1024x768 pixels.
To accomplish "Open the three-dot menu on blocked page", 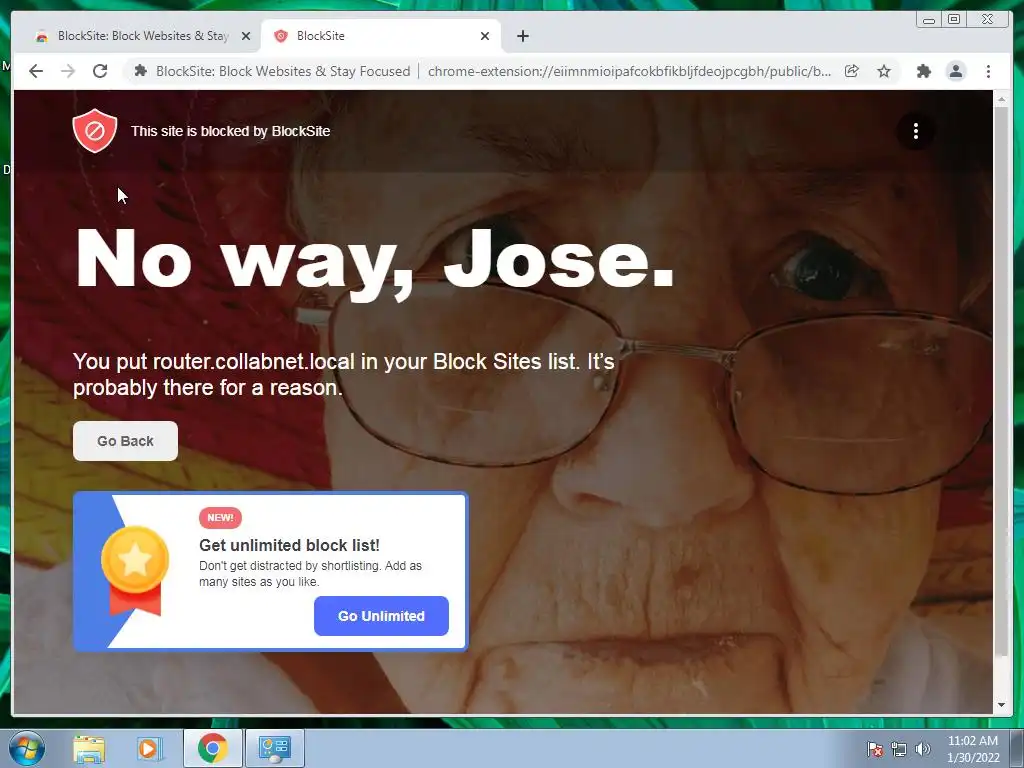I will 916,131.
